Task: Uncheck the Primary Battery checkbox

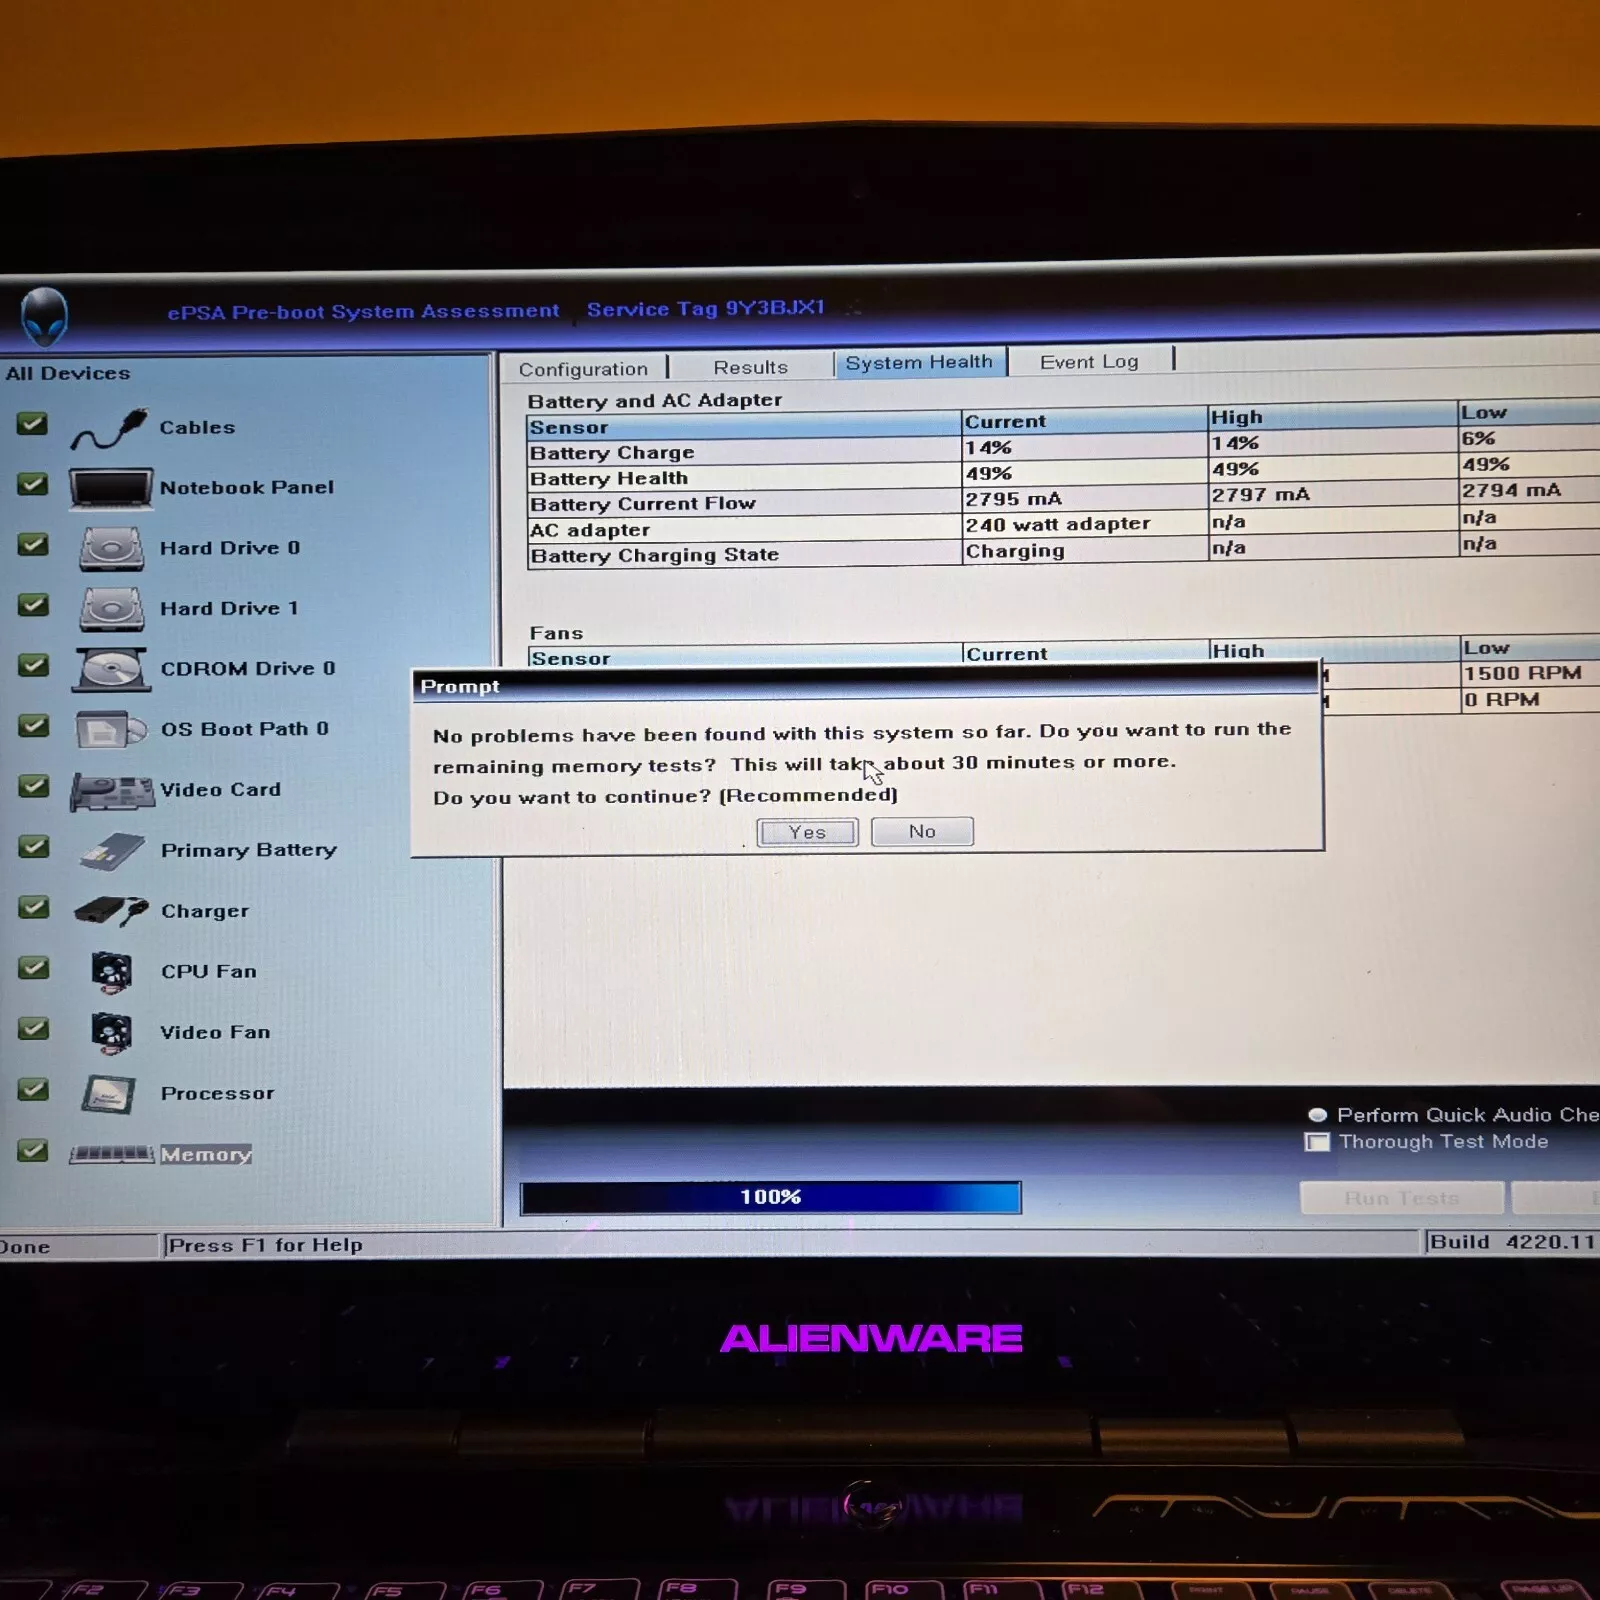Action: pos(33,847)
